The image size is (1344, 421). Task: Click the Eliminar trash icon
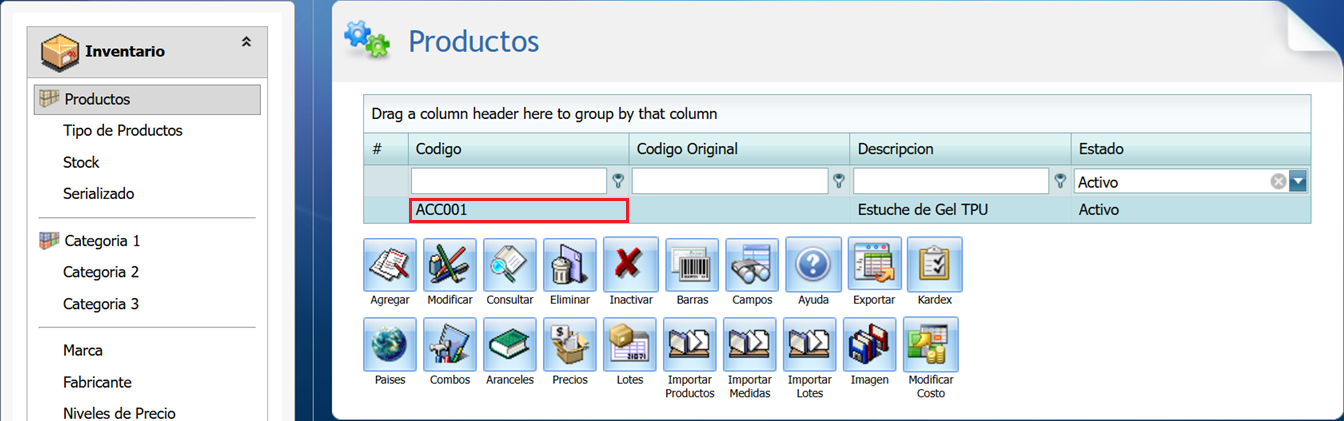(570, 264)
